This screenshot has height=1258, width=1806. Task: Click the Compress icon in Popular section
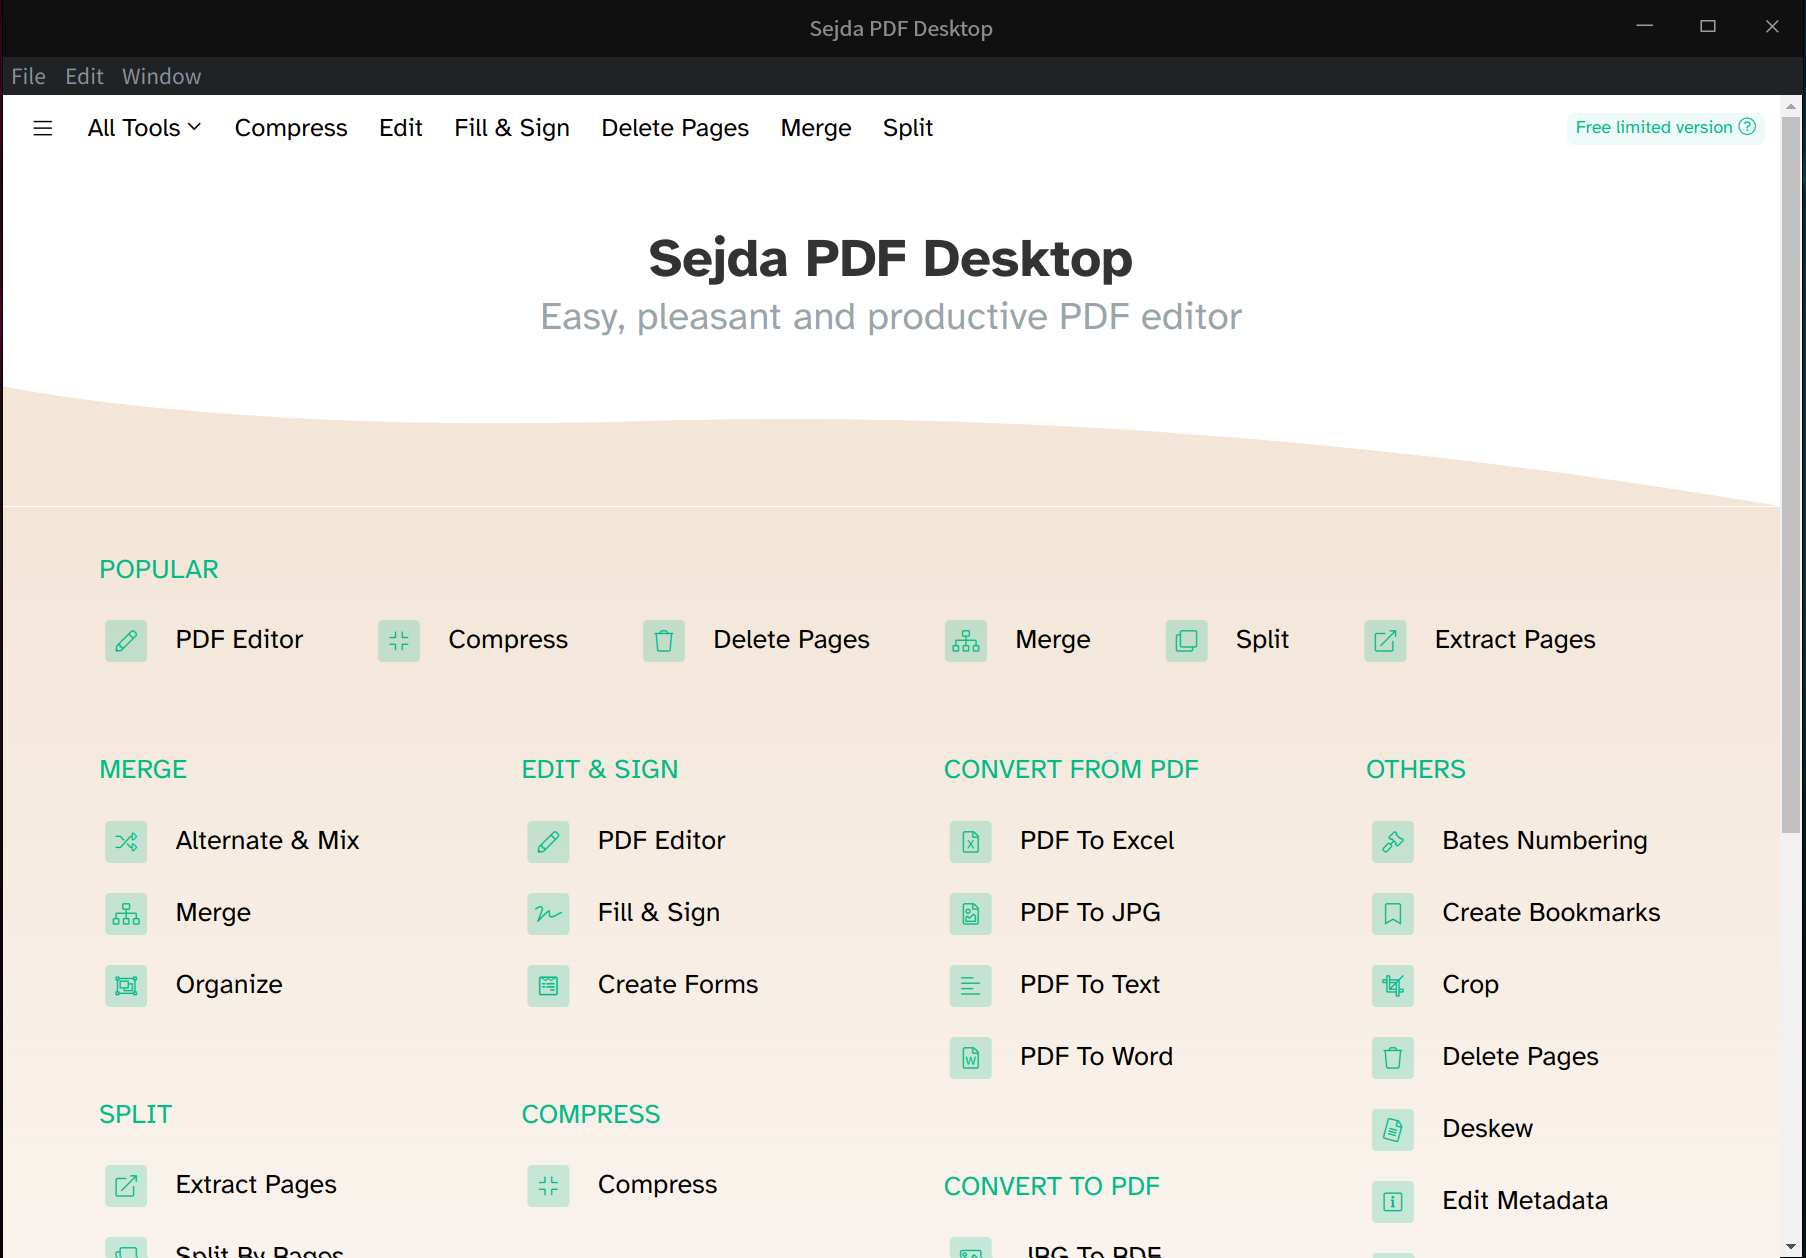pos(398,641)
